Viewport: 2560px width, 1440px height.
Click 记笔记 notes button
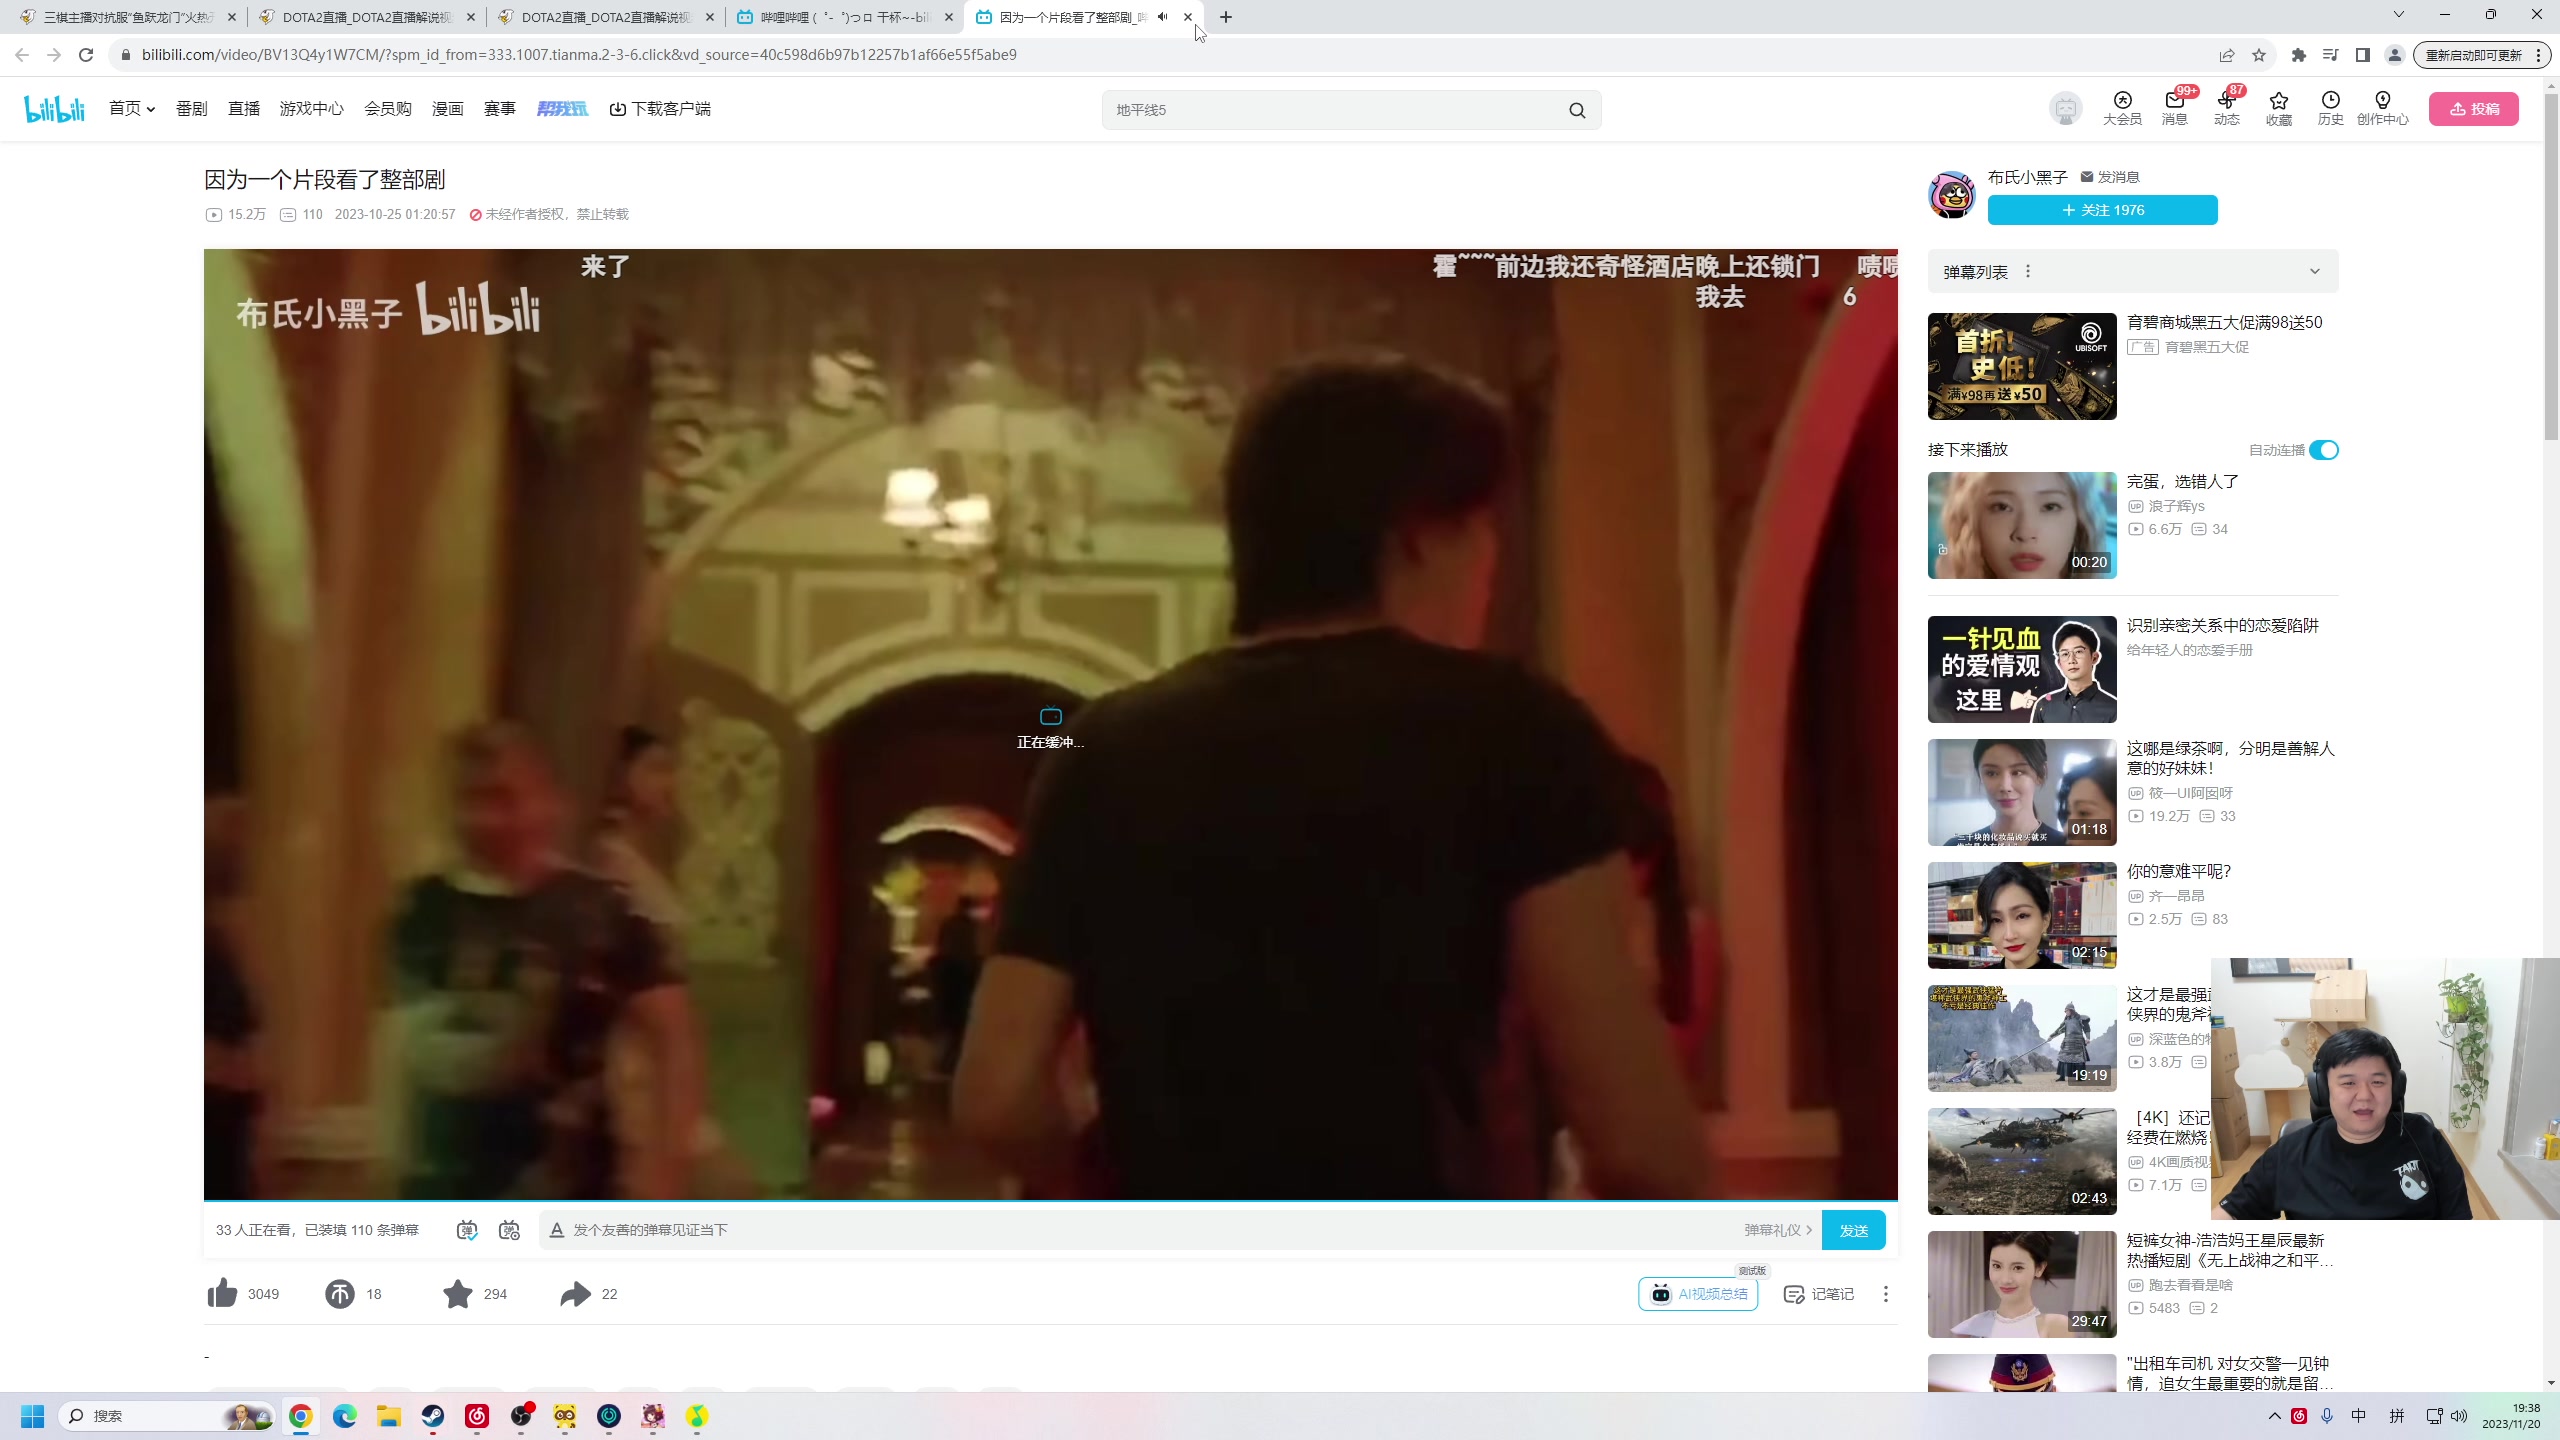[x=1819, y=1294]
